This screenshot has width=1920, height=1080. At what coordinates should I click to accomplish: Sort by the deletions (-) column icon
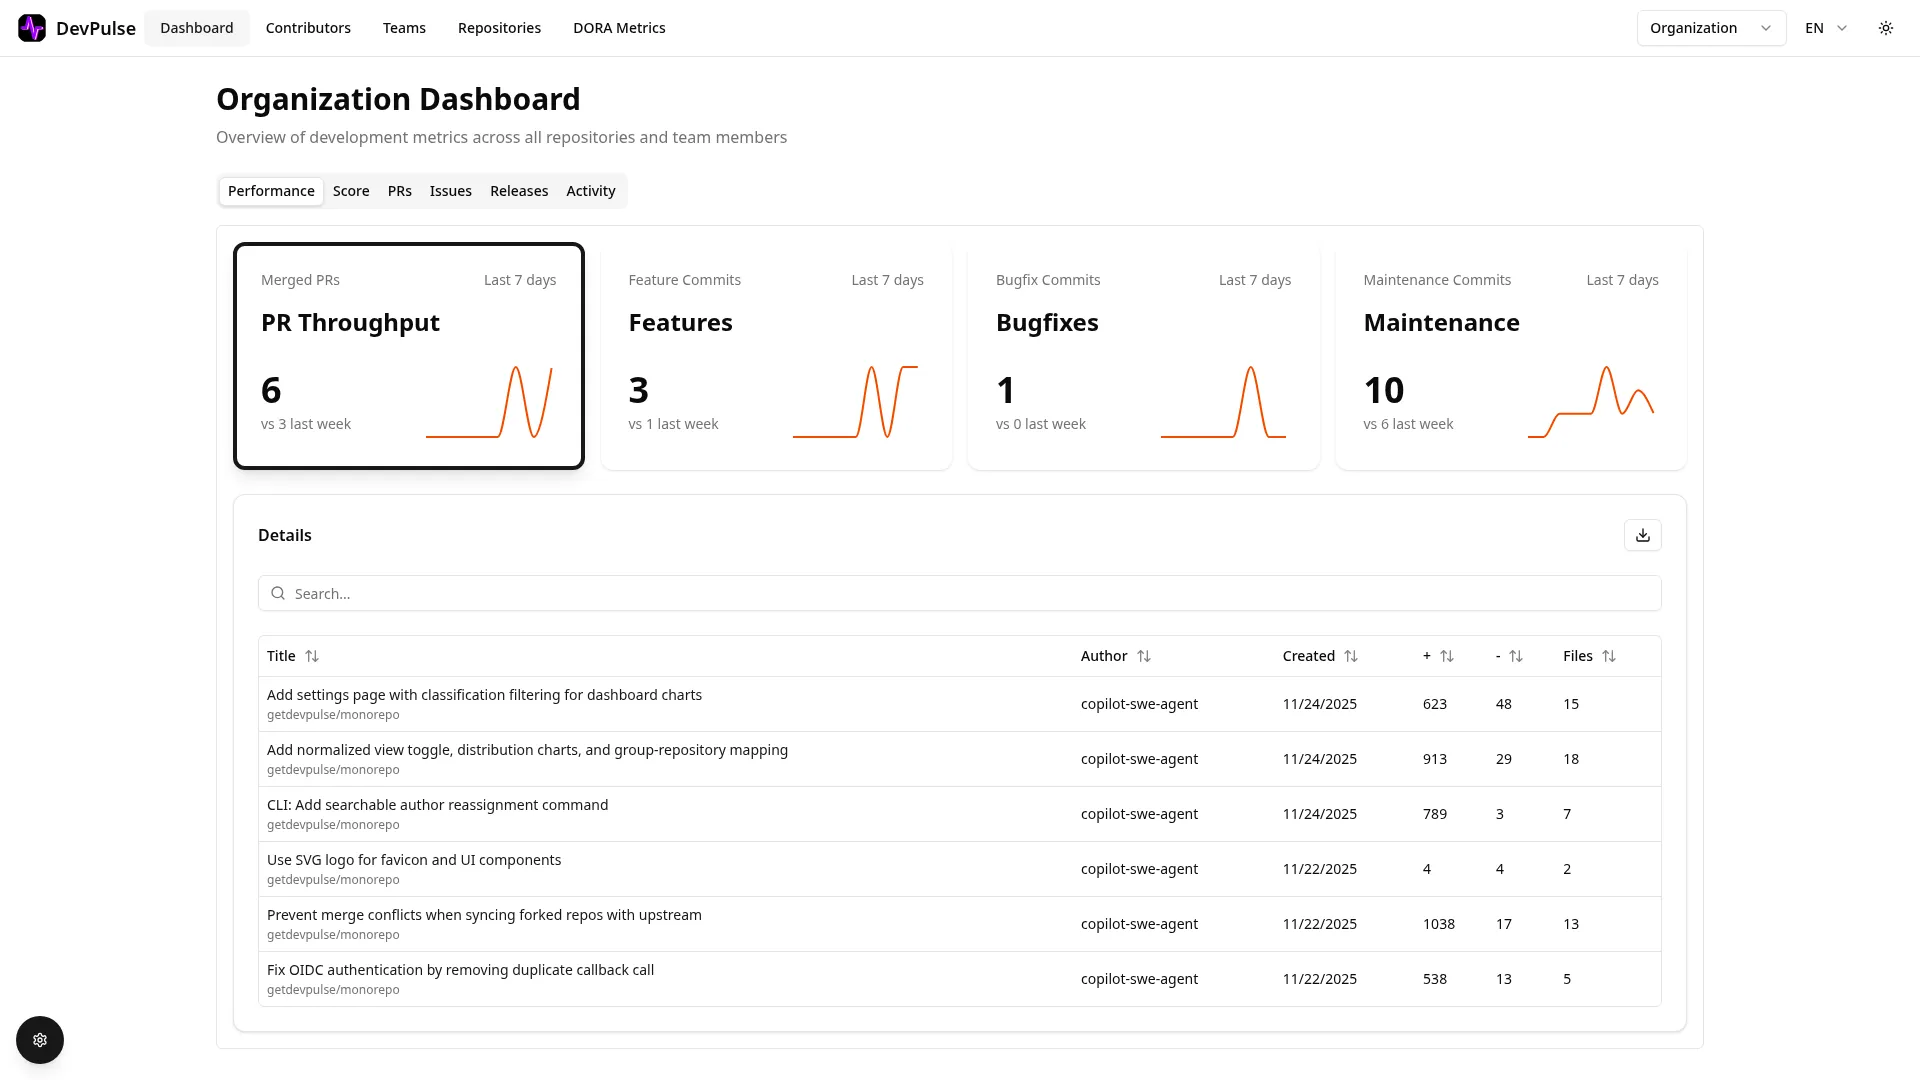pos(1518,656)
